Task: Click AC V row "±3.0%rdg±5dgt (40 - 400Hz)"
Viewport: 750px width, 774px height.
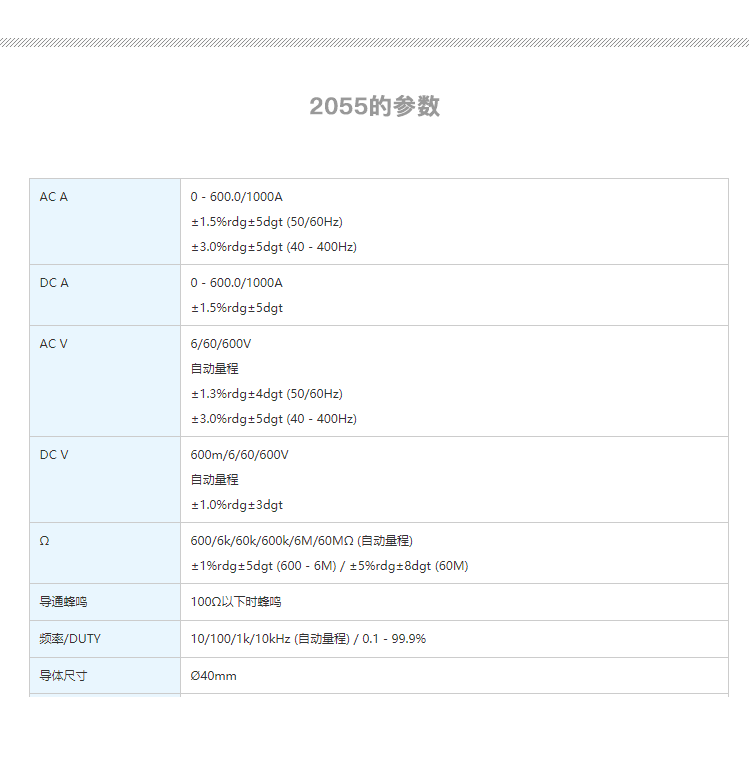Action: [274, 419]
